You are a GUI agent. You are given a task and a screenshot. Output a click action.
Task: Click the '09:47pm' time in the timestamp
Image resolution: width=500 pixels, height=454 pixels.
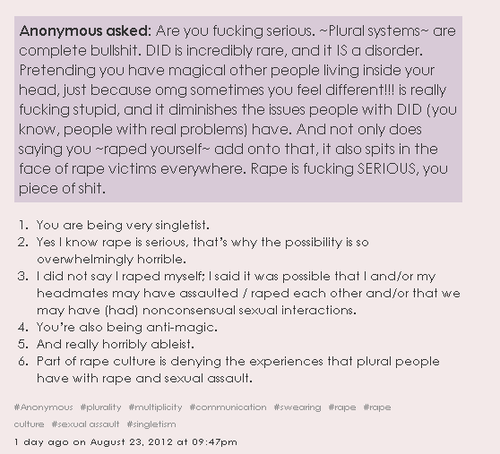tap(214, 442)
